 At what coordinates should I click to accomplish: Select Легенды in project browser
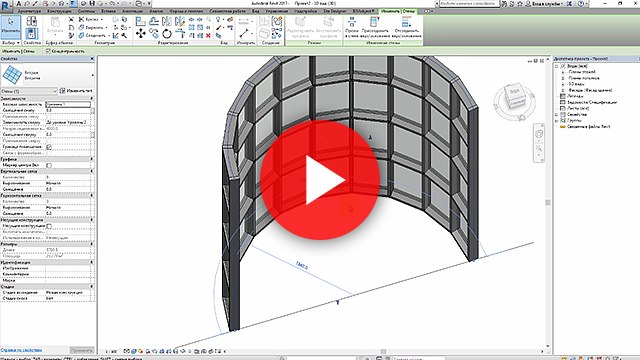point(576,96)
